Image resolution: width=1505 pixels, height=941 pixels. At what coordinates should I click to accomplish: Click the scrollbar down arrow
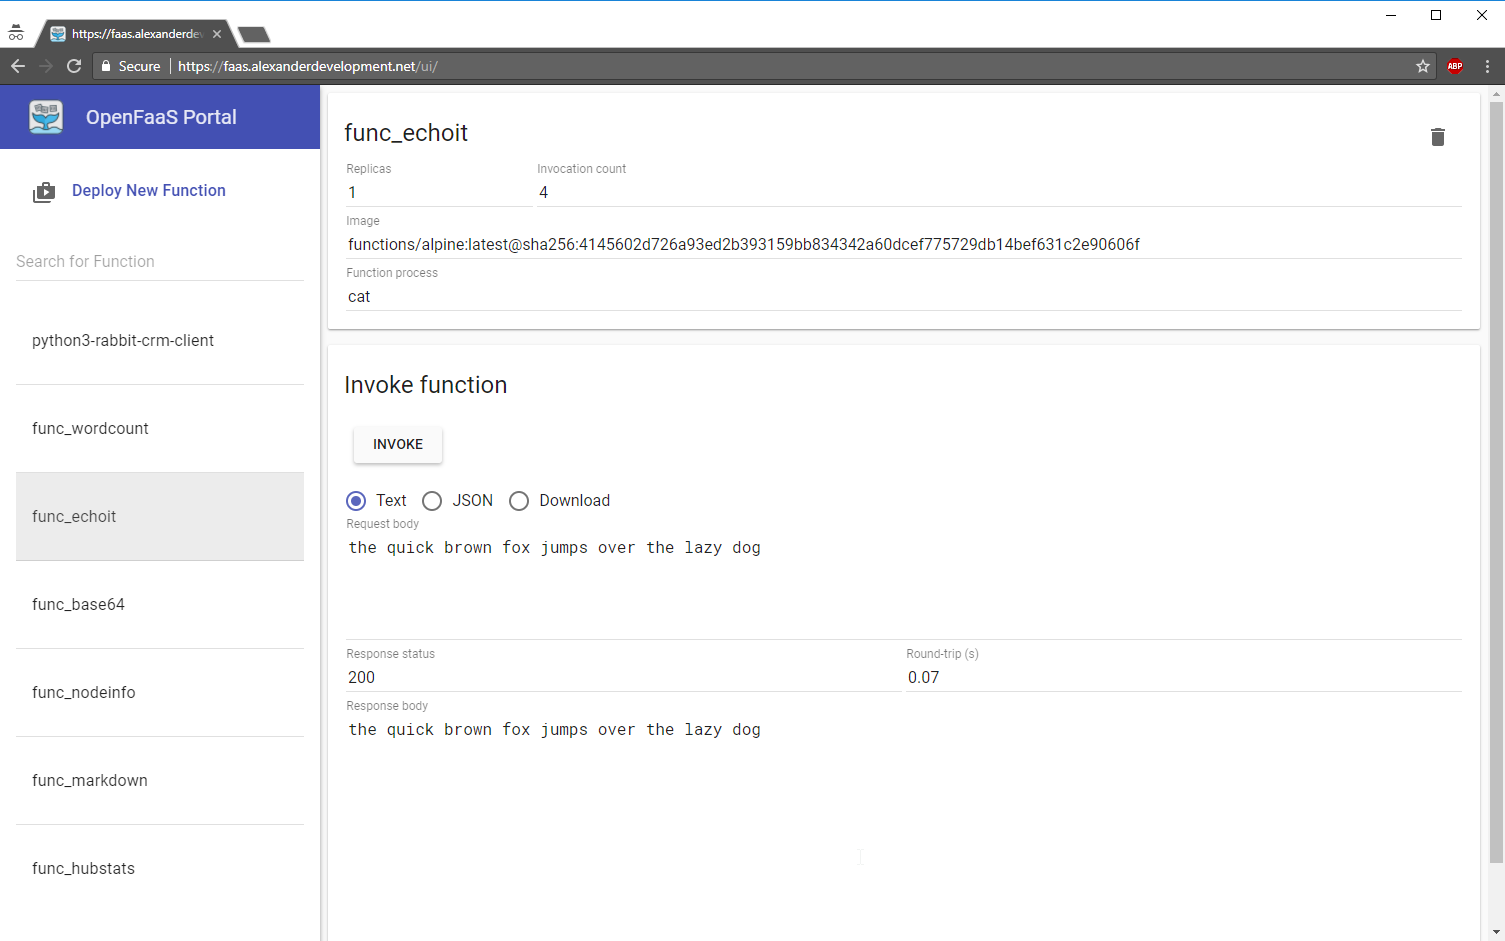pos(1496,932)
